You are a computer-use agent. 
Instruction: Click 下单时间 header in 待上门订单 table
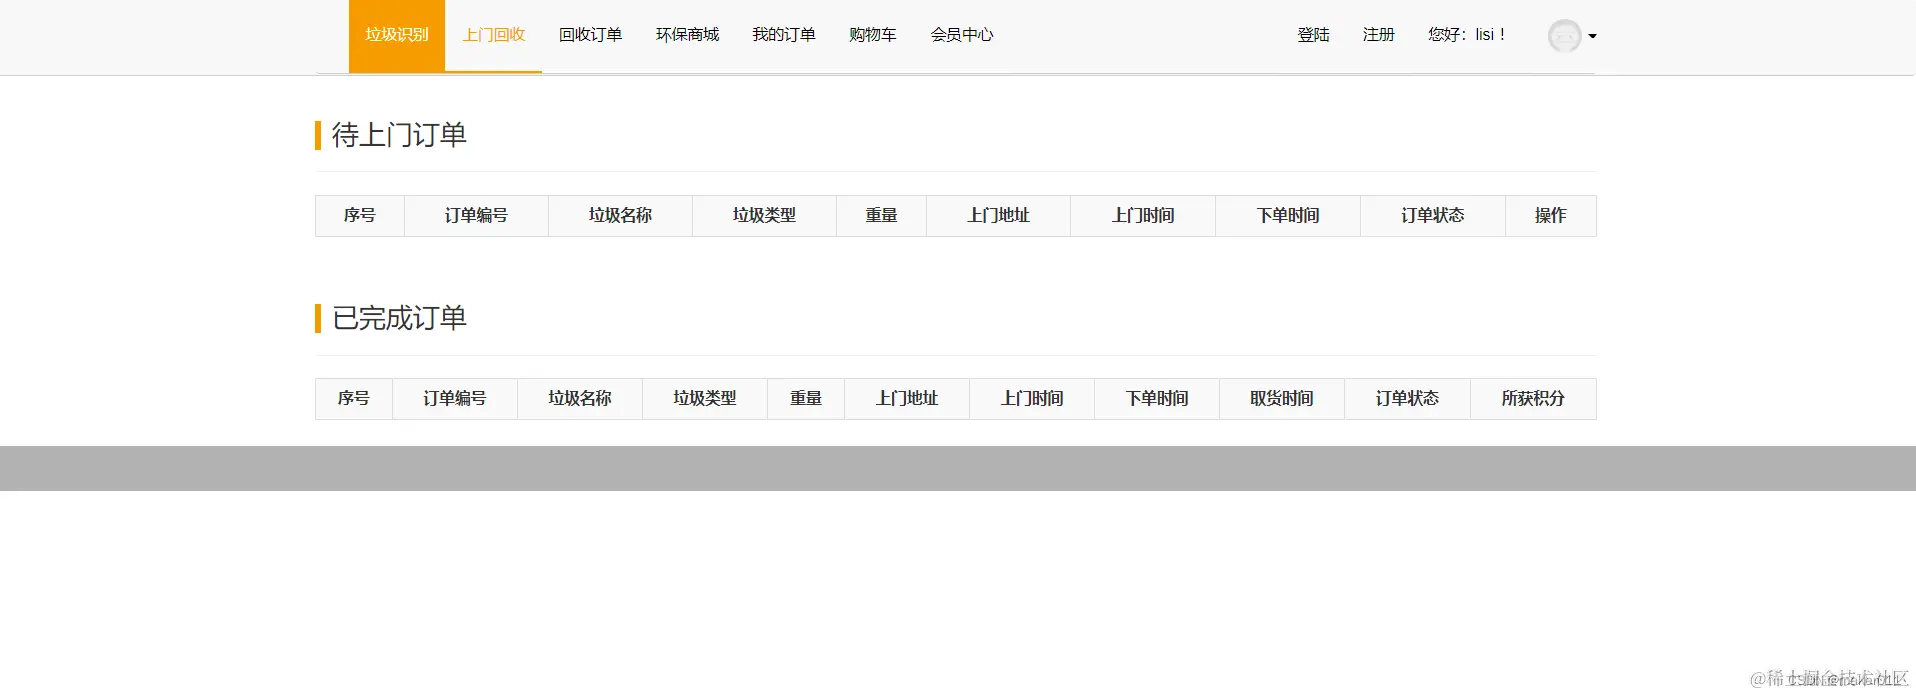point(1288,216)
